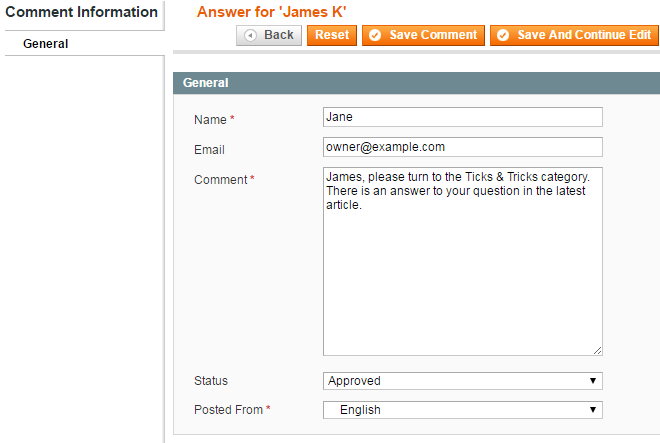660x443 pixels.
Task: Open the Posted From dropdown showing English
Action: 462,410
